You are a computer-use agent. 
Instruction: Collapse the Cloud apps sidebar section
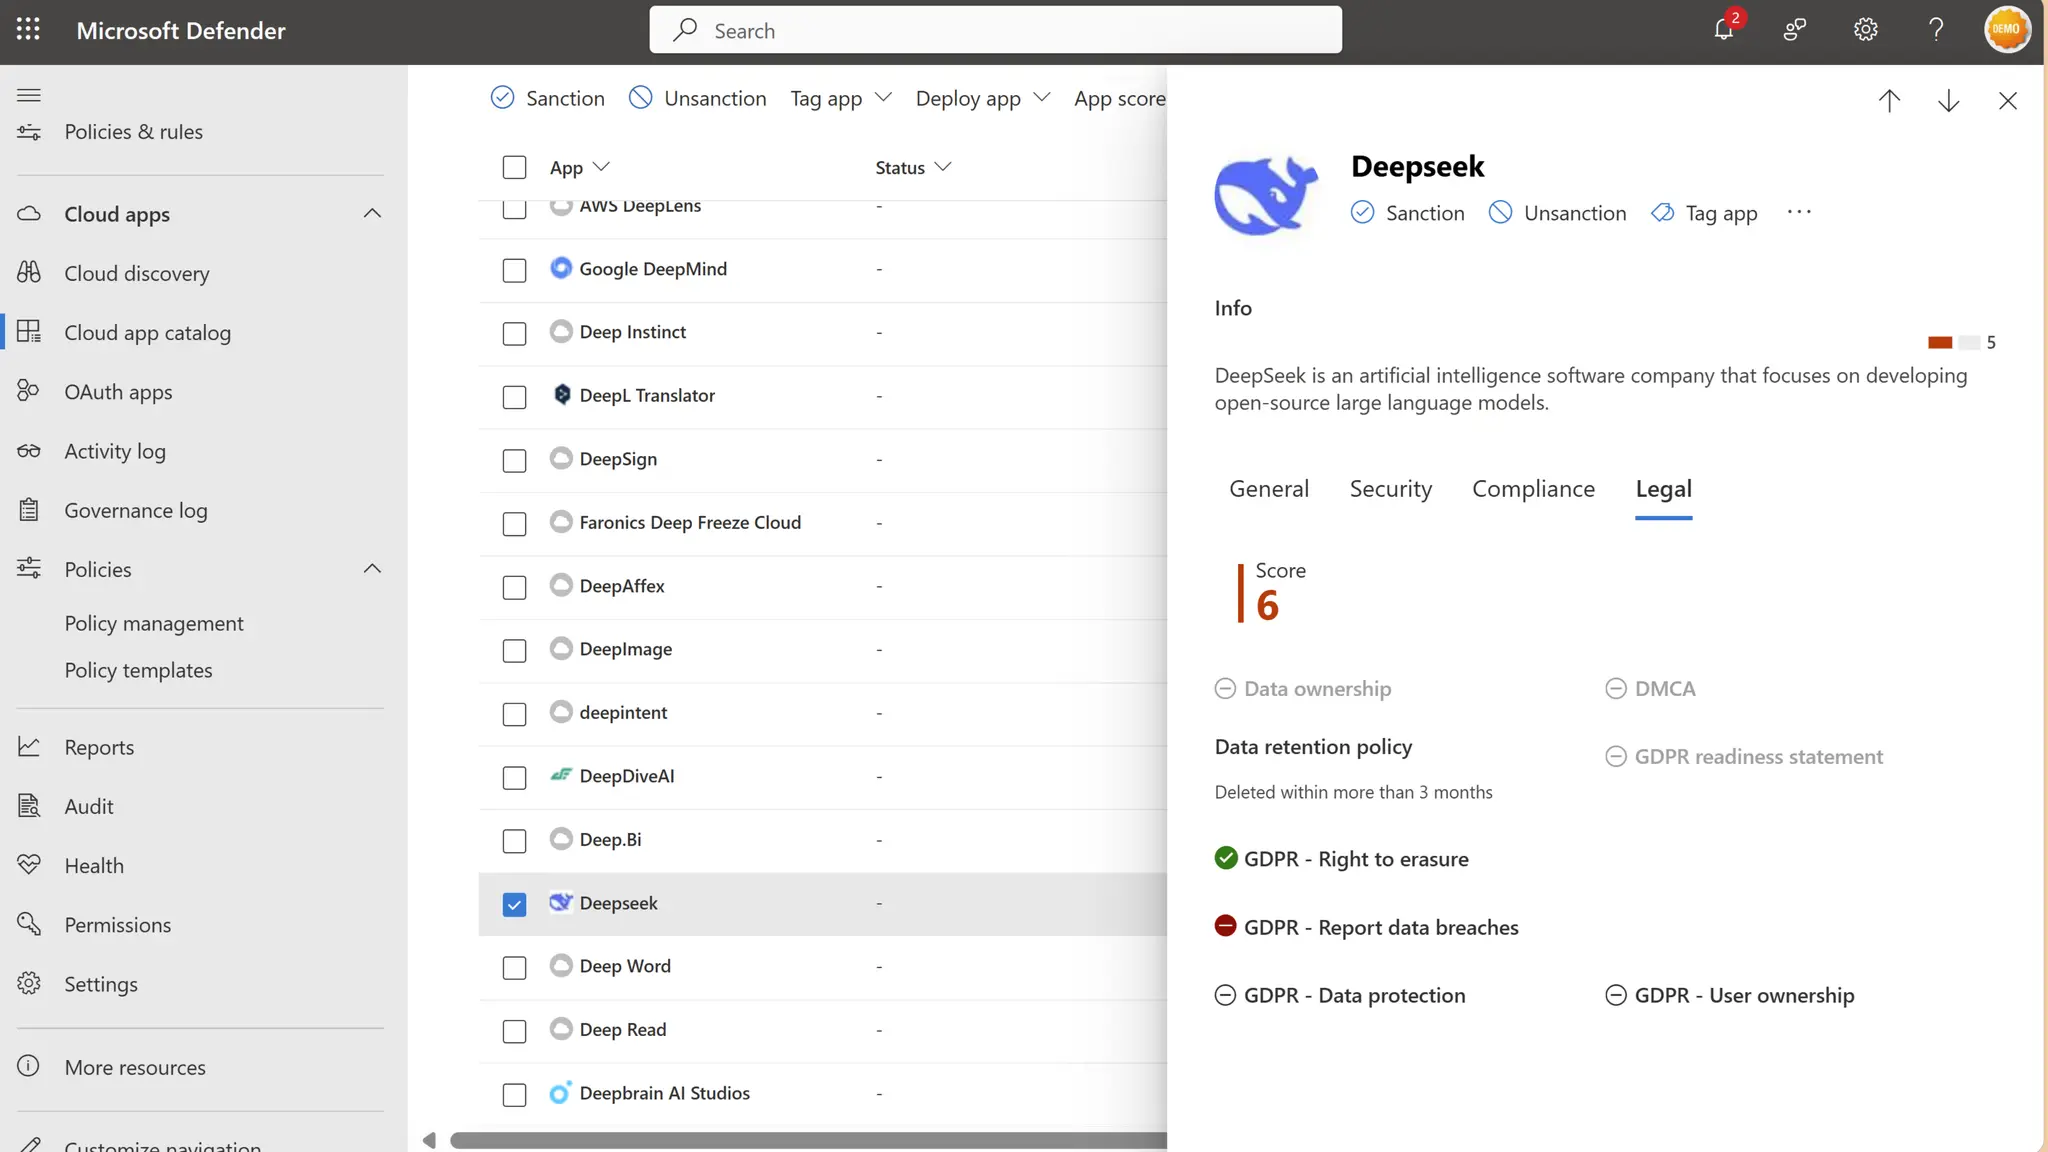click(372, 213)
